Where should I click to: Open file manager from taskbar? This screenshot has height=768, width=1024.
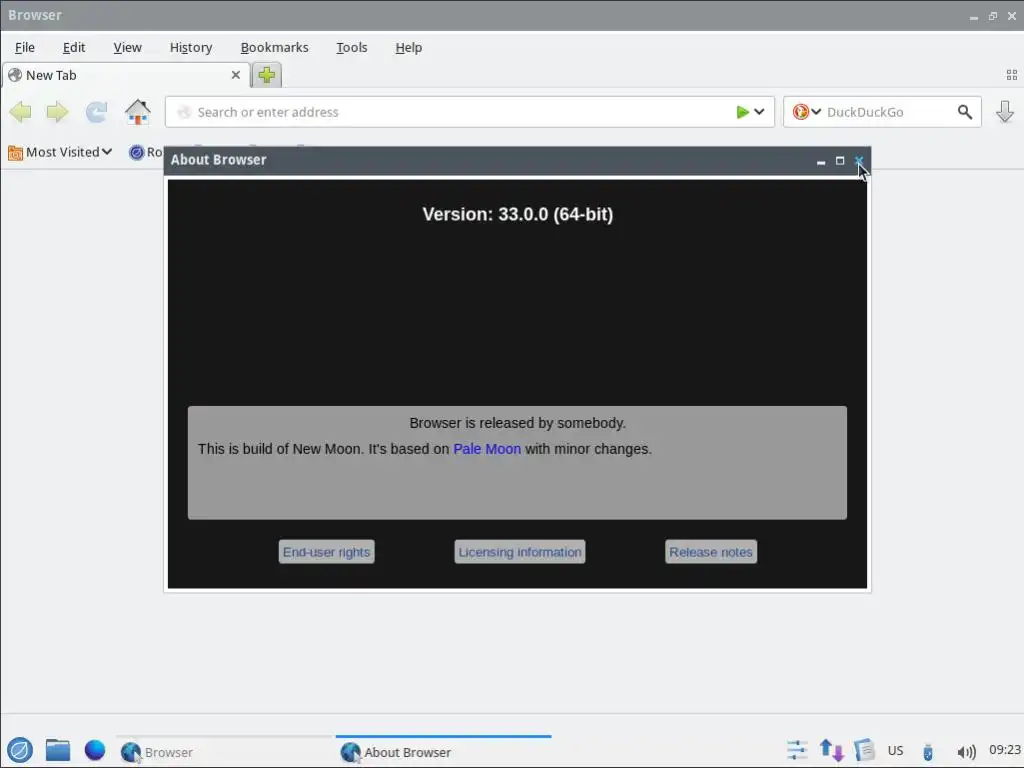pos(58,750)
